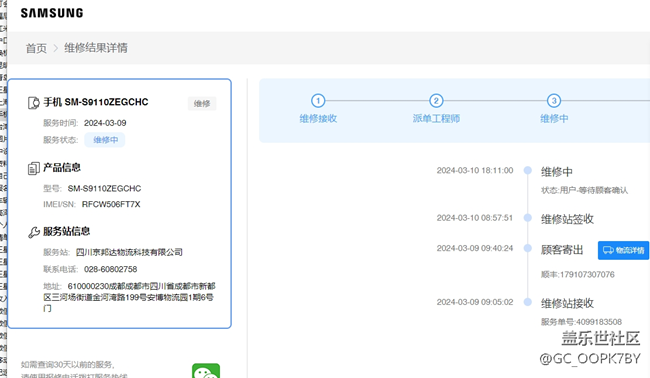The width and height of the screenshot is (650, 378).
Task: Click timeline entry title 维修中
Action: coord(557,172)
